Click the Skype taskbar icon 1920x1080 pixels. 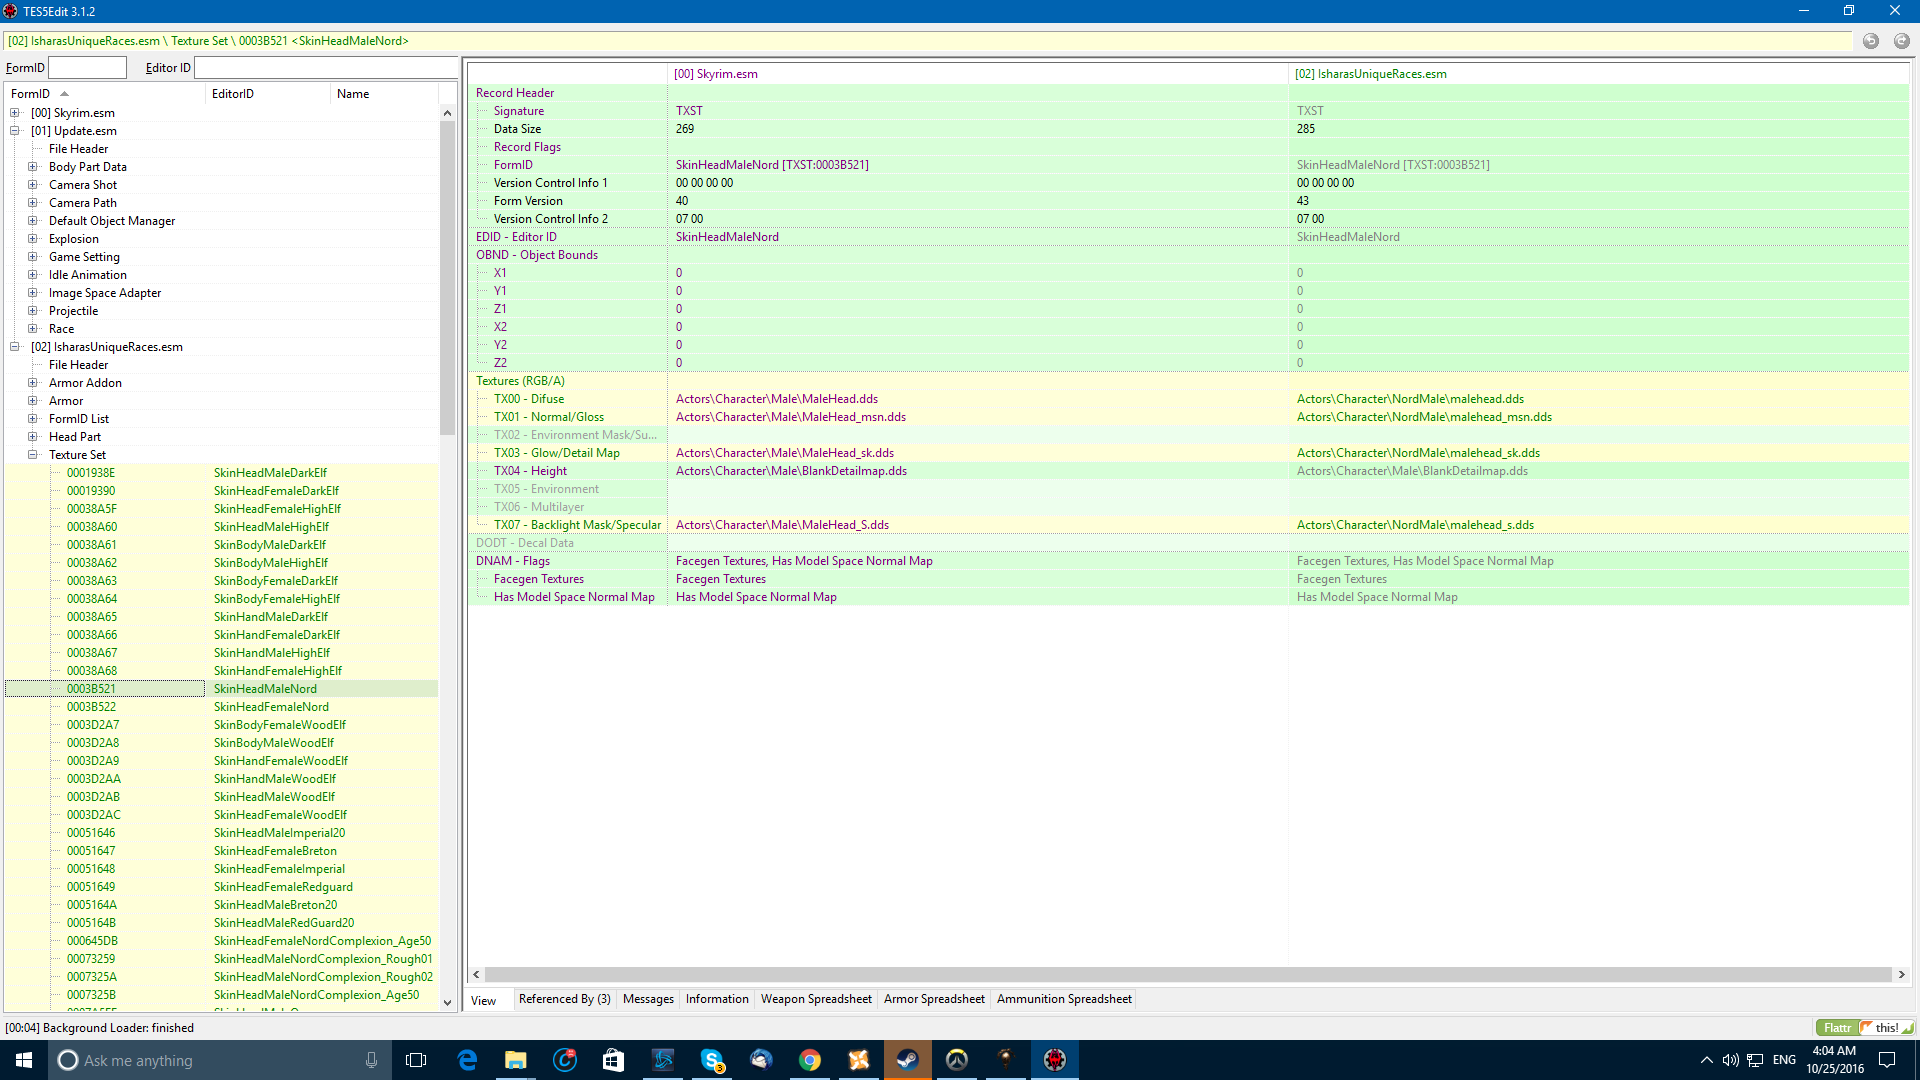(x=712, y=1060)
